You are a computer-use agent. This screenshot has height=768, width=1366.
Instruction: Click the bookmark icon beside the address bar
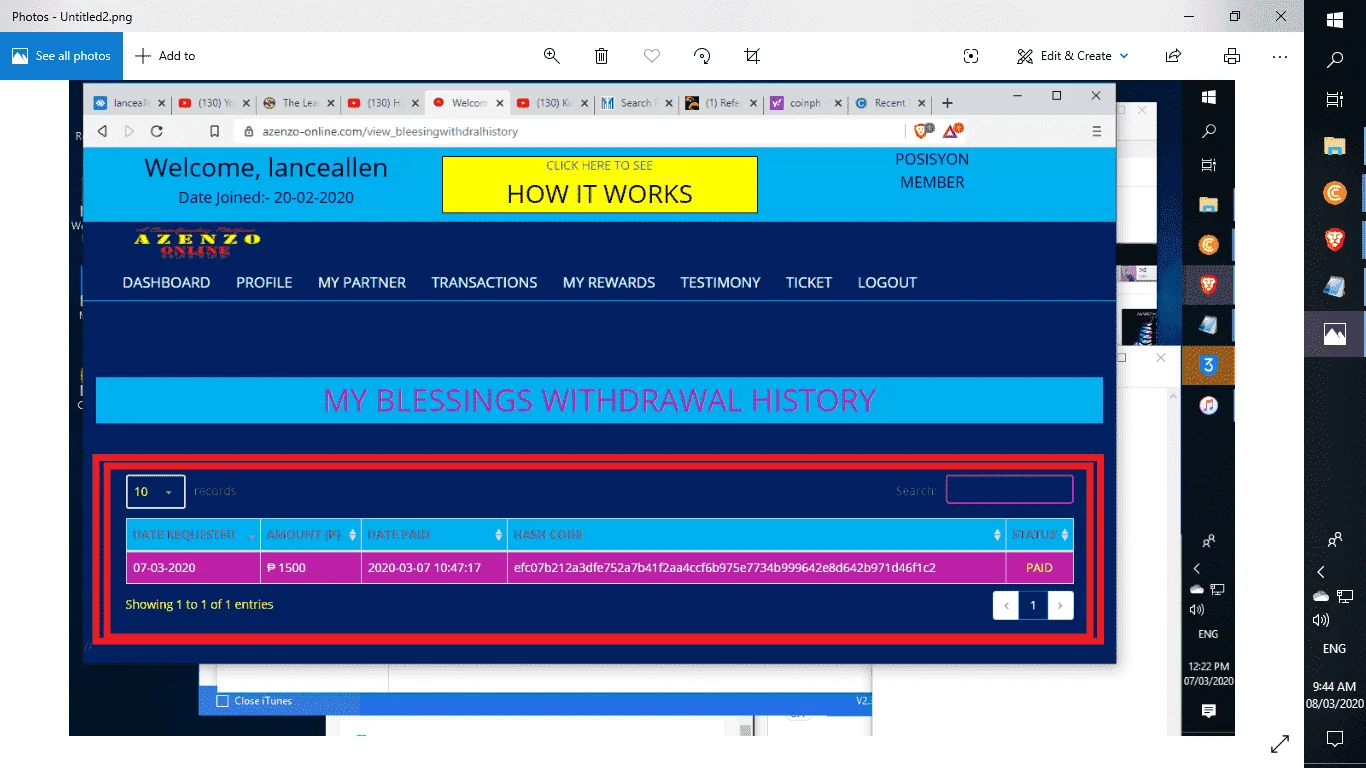pos(214,131)
